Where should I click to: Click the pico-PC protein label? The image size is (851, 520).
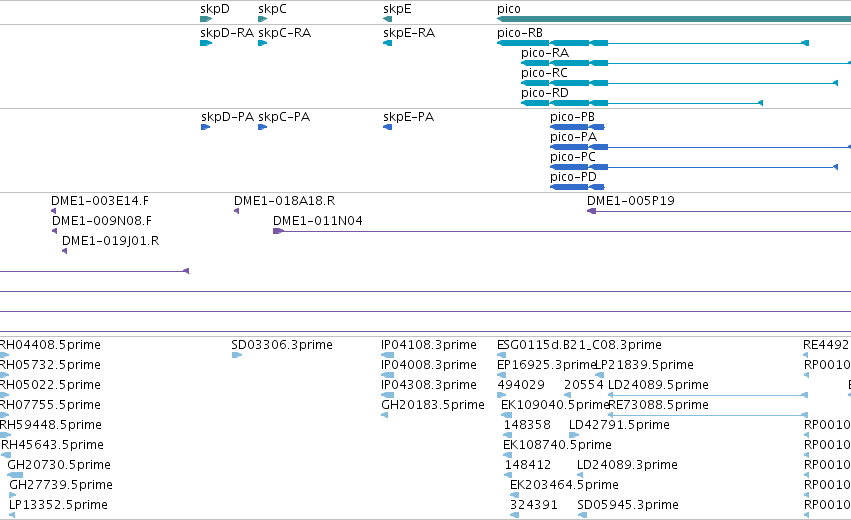573,157
